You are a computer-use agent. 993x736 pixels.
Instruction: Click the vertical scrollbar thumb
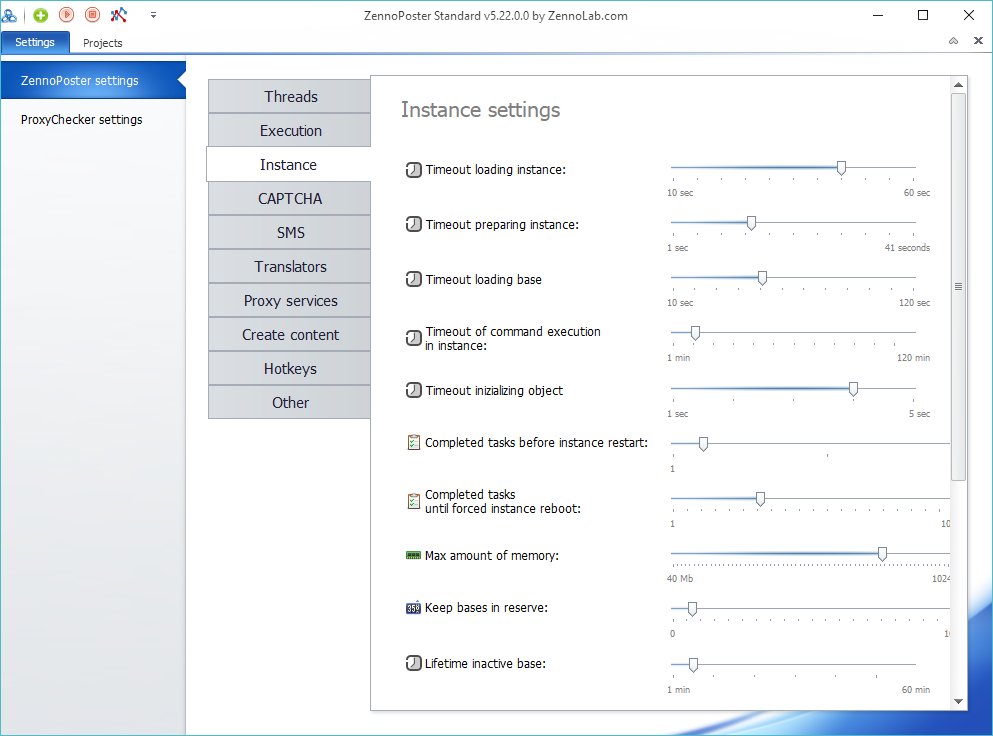958,287
